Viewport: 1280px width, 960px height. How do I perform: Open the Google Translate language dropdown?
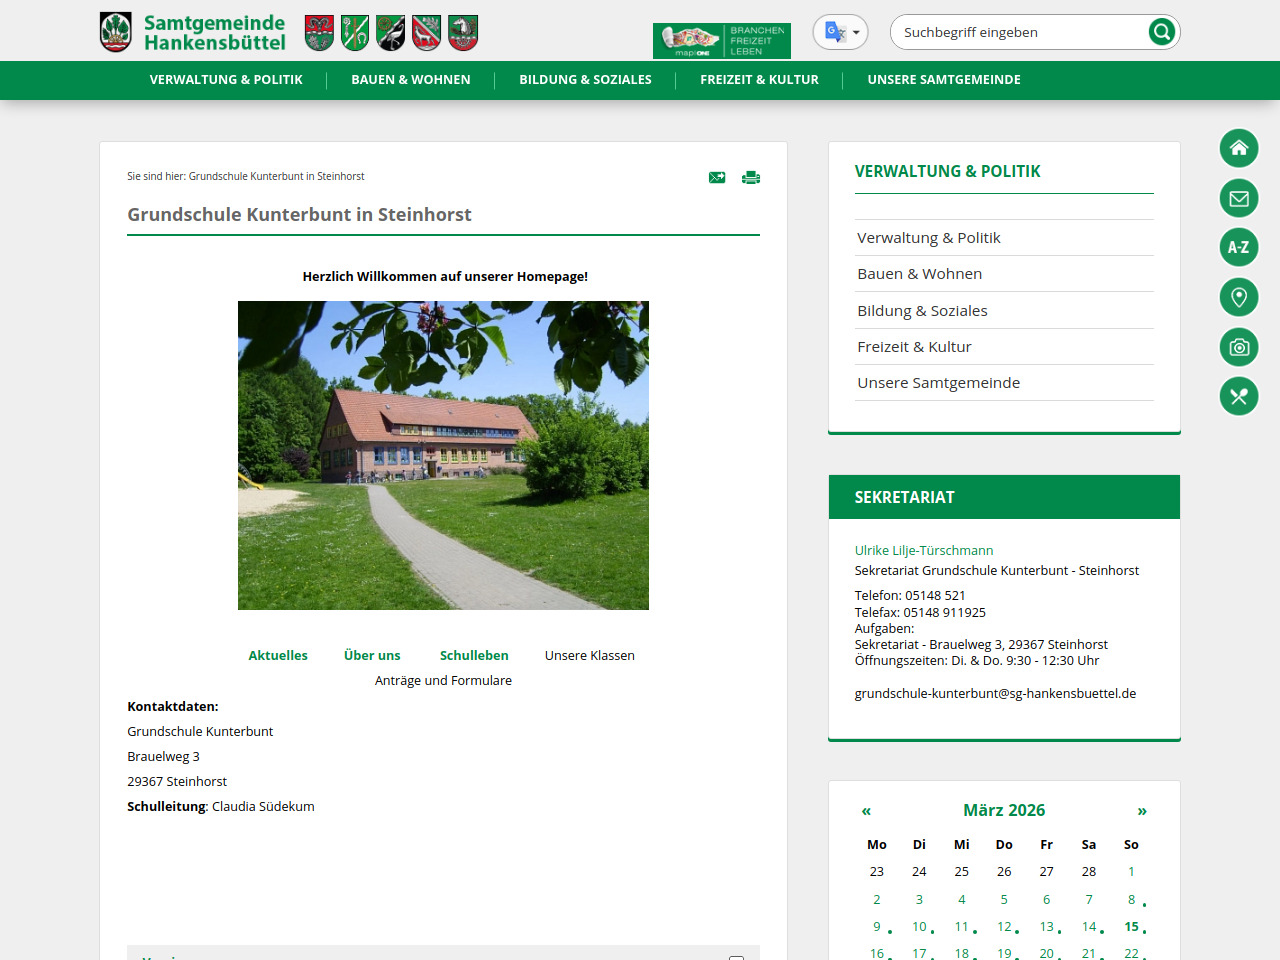[x=840, y=32]
